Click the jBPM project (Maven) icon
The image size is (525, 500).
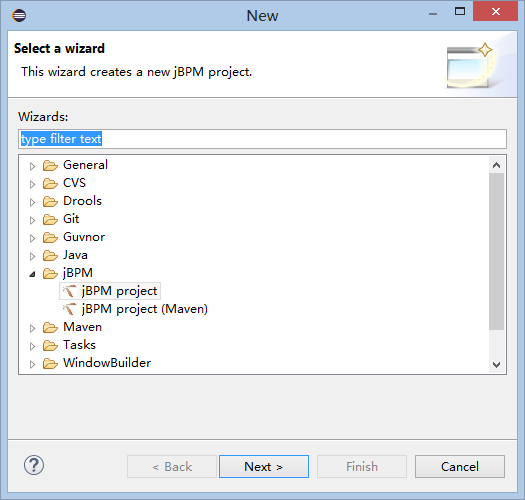(69, 309)
